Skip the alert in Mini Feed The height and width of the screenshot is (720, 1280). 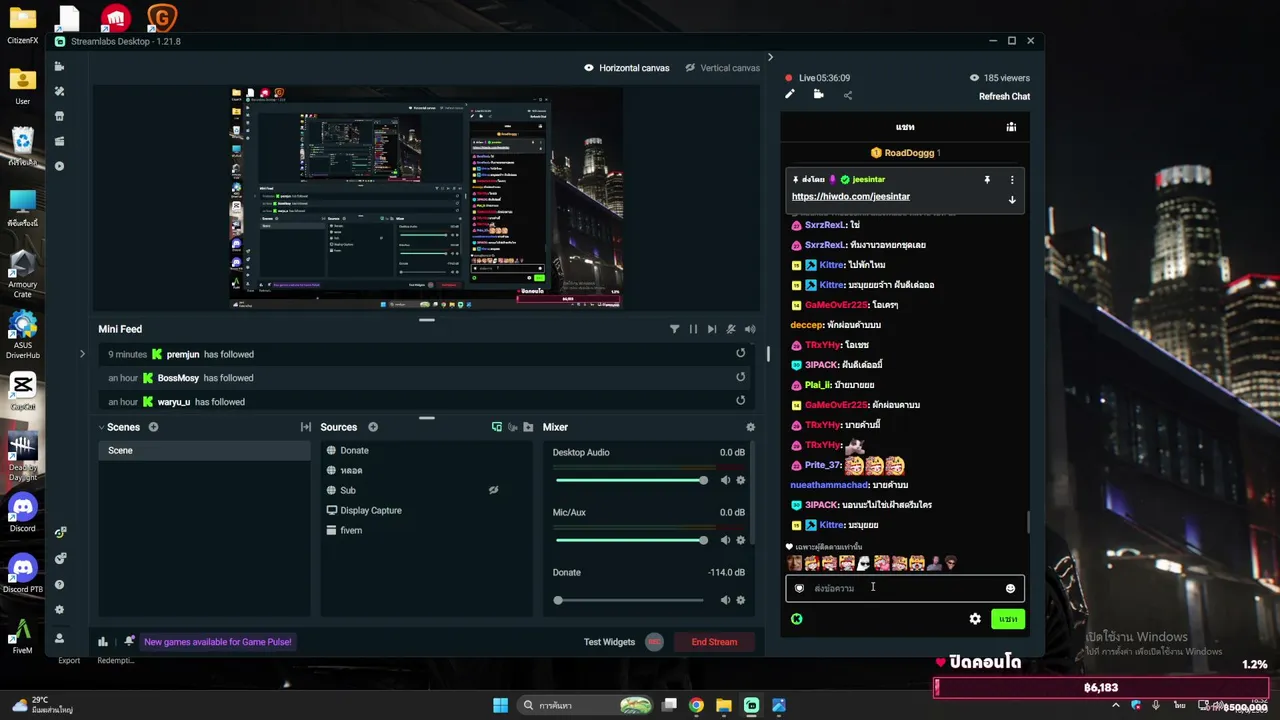pos(712,329)
